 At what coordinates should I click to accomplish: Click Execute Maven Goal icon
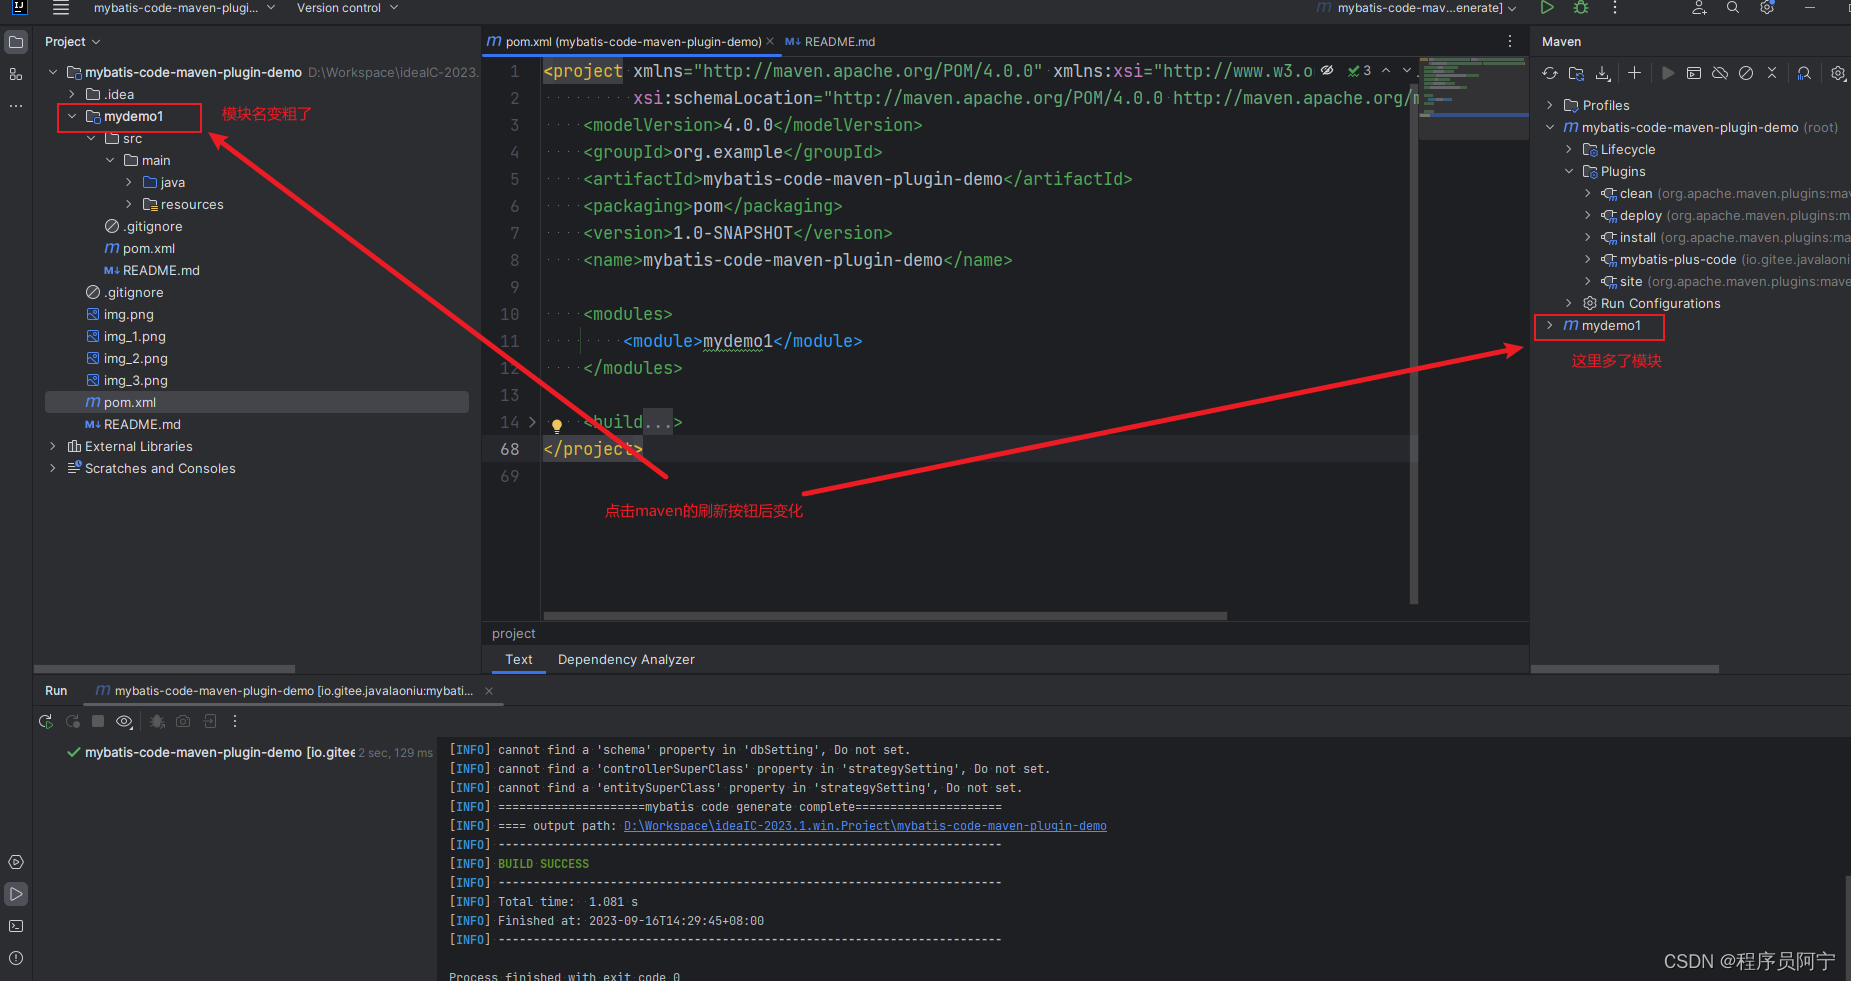click(1694, 73)
